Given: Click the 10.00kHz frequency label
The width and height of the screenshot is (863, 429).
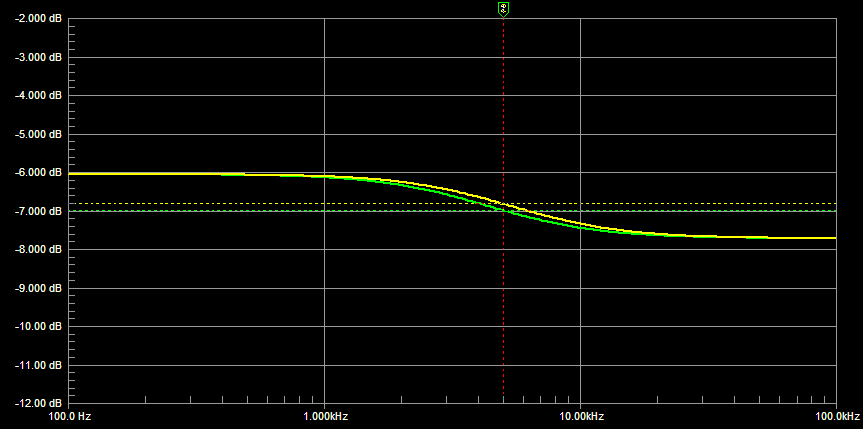Looking at the screenshot, I should 580,414.
